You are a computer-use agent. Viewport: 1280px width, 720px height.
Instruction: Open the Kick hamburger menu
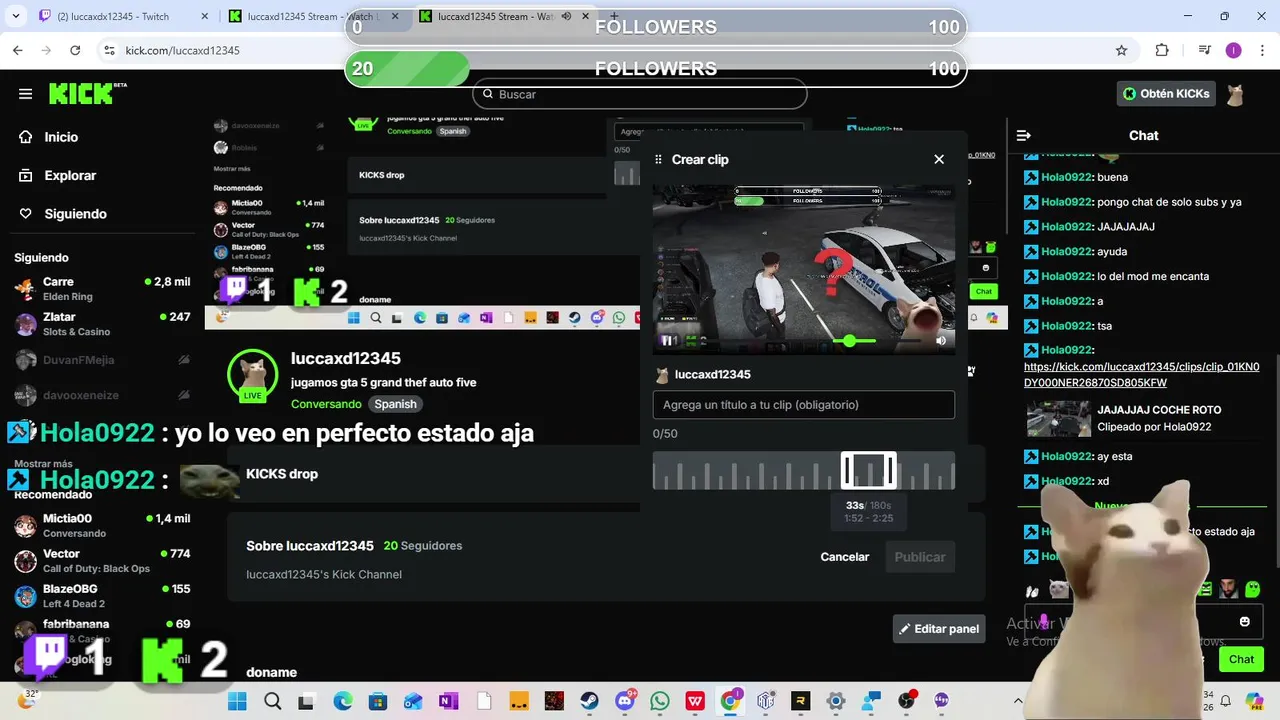[x=25, y=94]
